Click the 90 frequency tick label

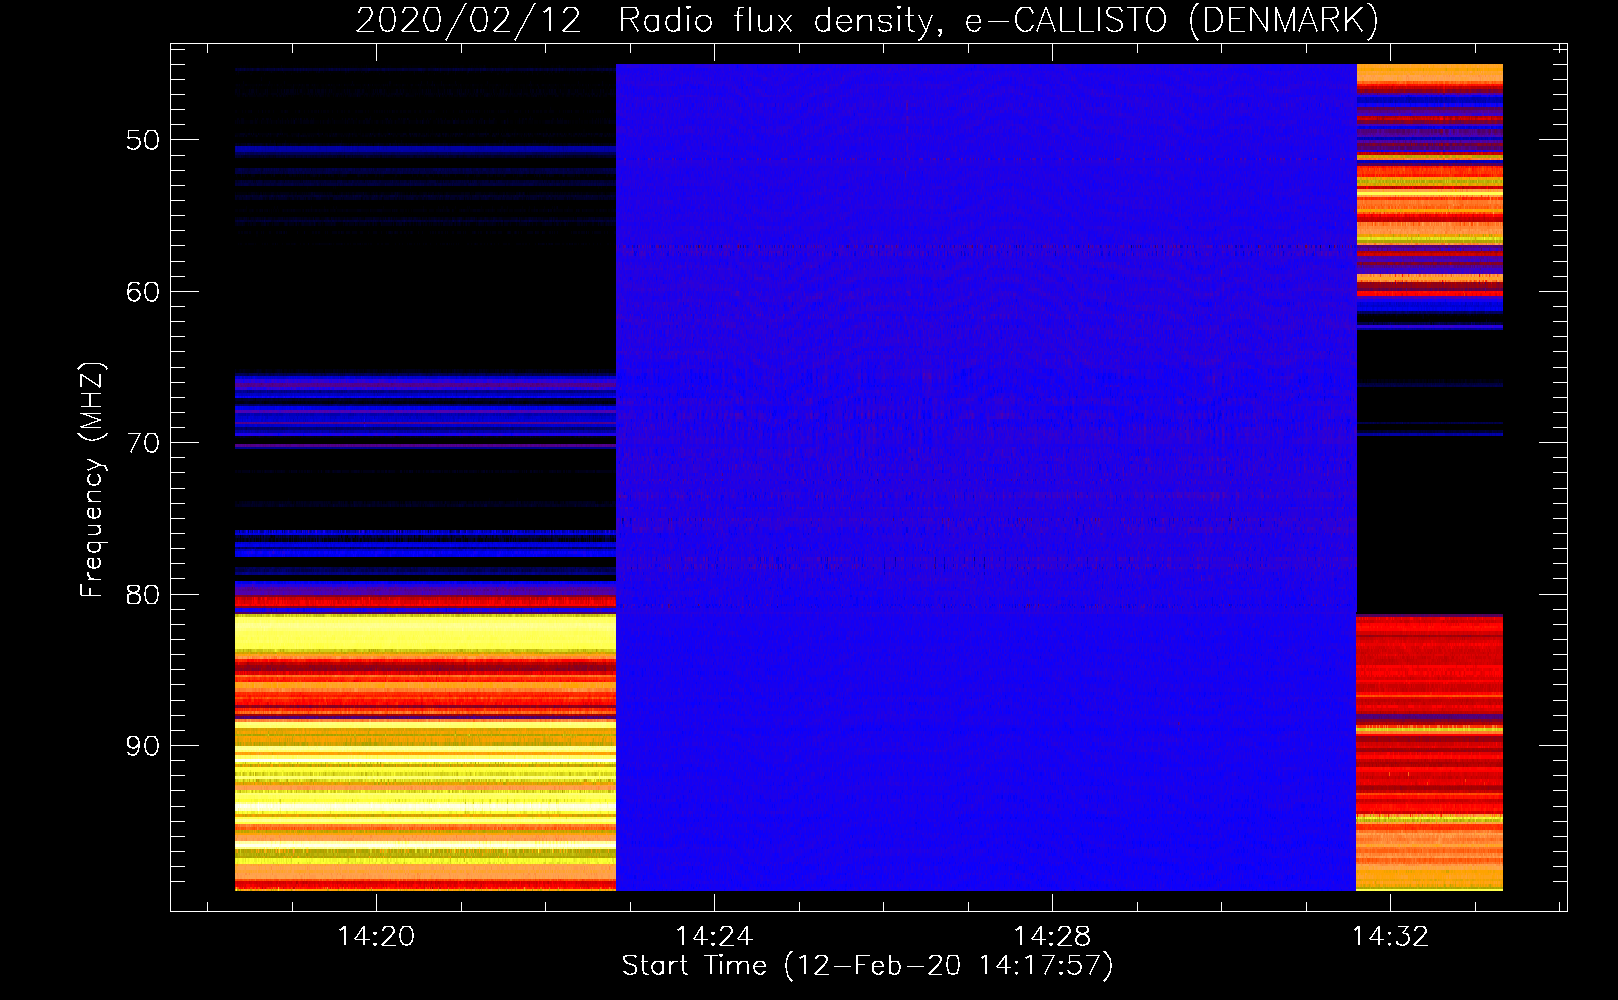coord(143,746)
